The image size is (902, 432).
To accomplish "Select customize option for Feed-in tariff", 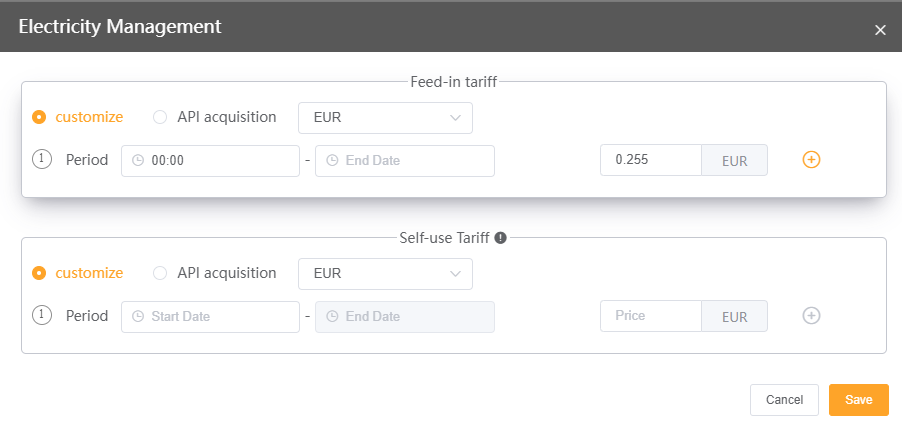I will point(40,117).
